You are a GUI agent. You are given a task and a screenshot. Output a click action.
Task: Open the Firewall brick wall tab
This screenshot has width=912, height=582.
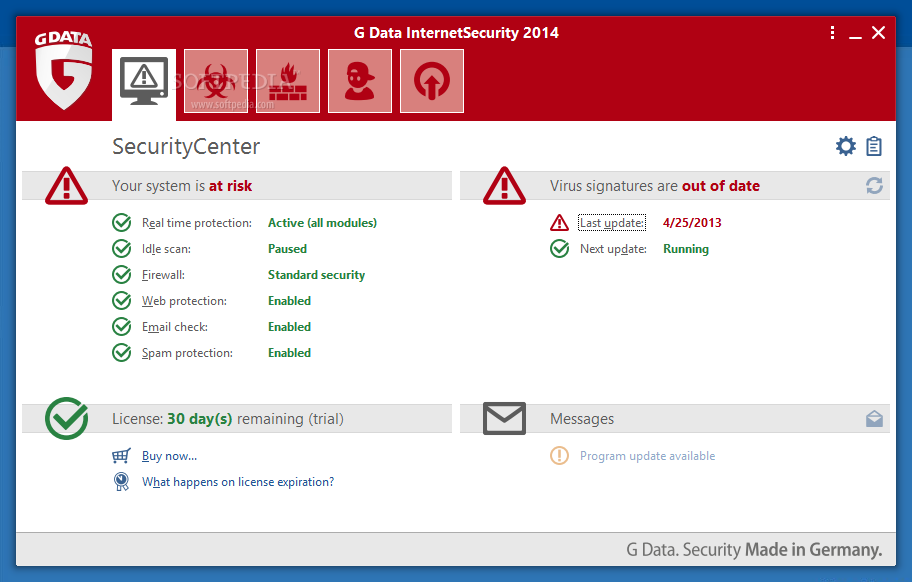pyautogui.click(x=288, y=81)
